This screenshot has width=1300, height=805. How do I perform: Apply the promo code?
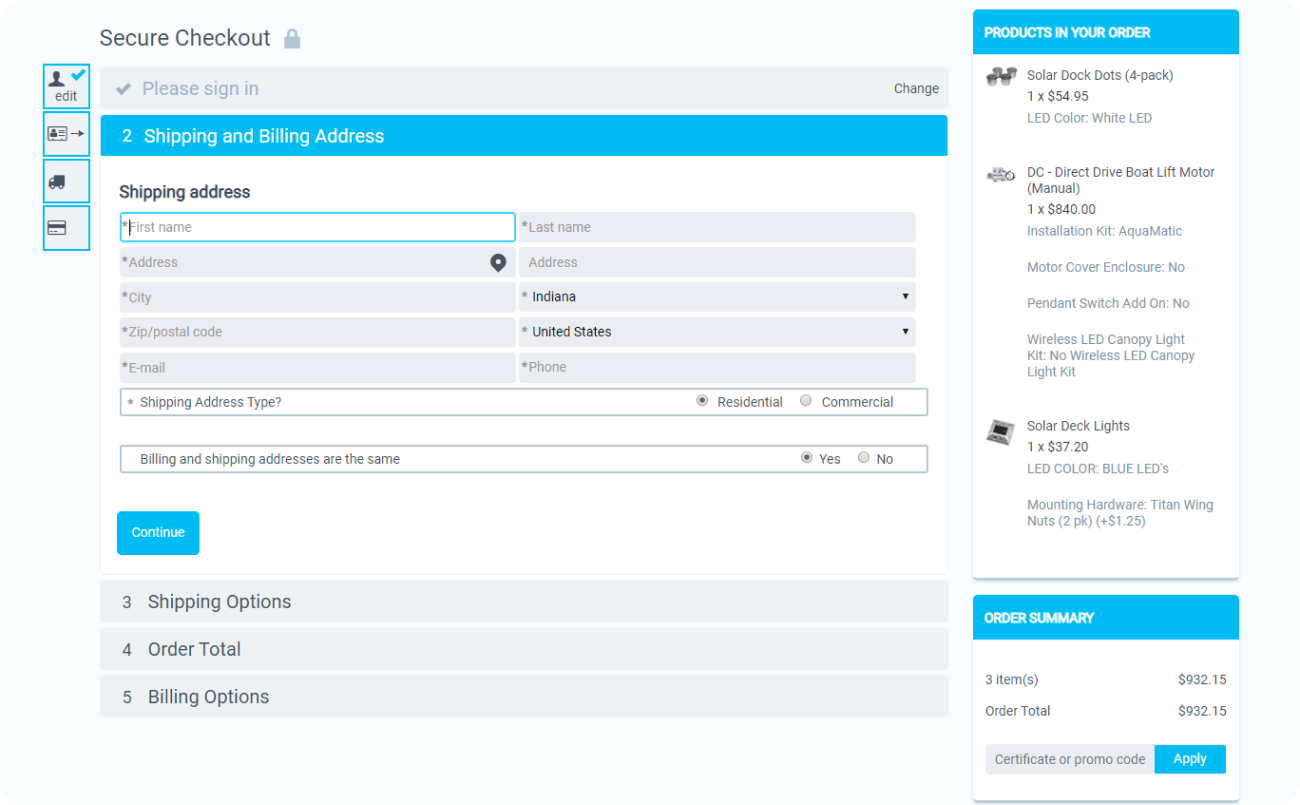[x=1190, y=759]
